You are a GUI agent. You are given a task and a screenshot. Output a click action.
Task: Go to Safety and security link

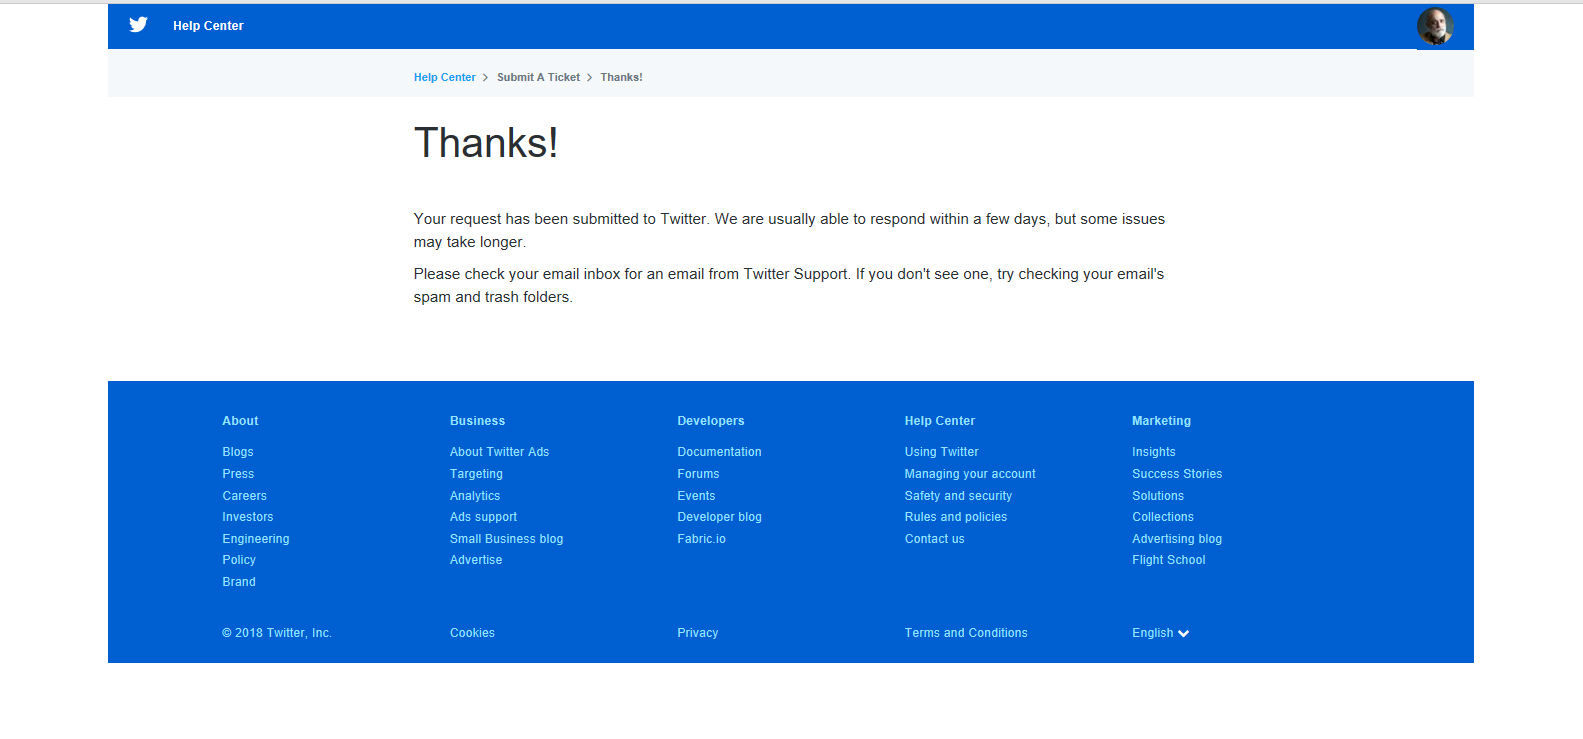click(958, 496)
